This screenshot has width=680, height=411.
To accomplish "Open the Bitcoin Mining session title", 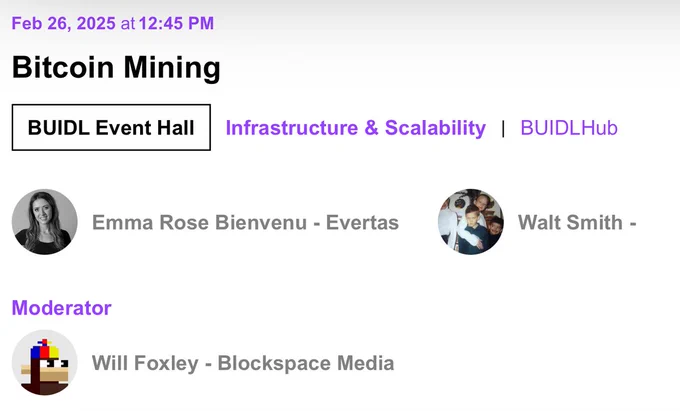I will pos(116,68).
